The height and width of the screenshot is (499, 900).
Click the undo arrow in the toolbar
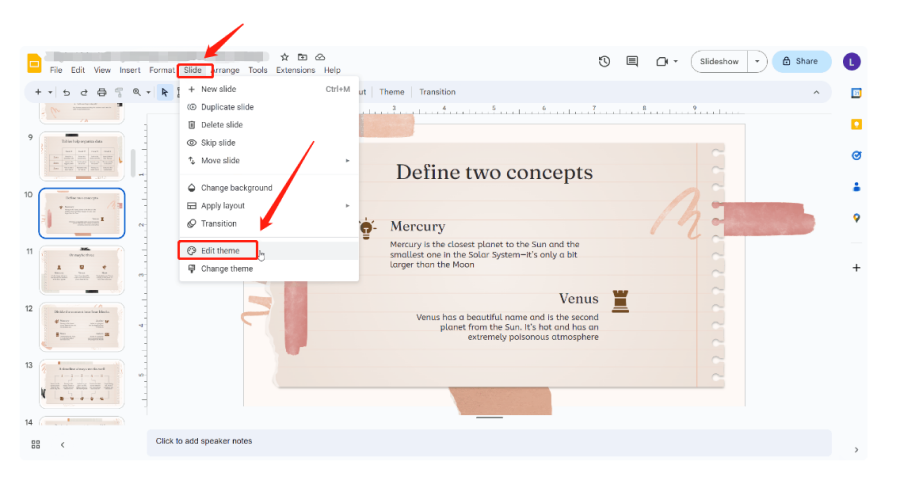66,92
